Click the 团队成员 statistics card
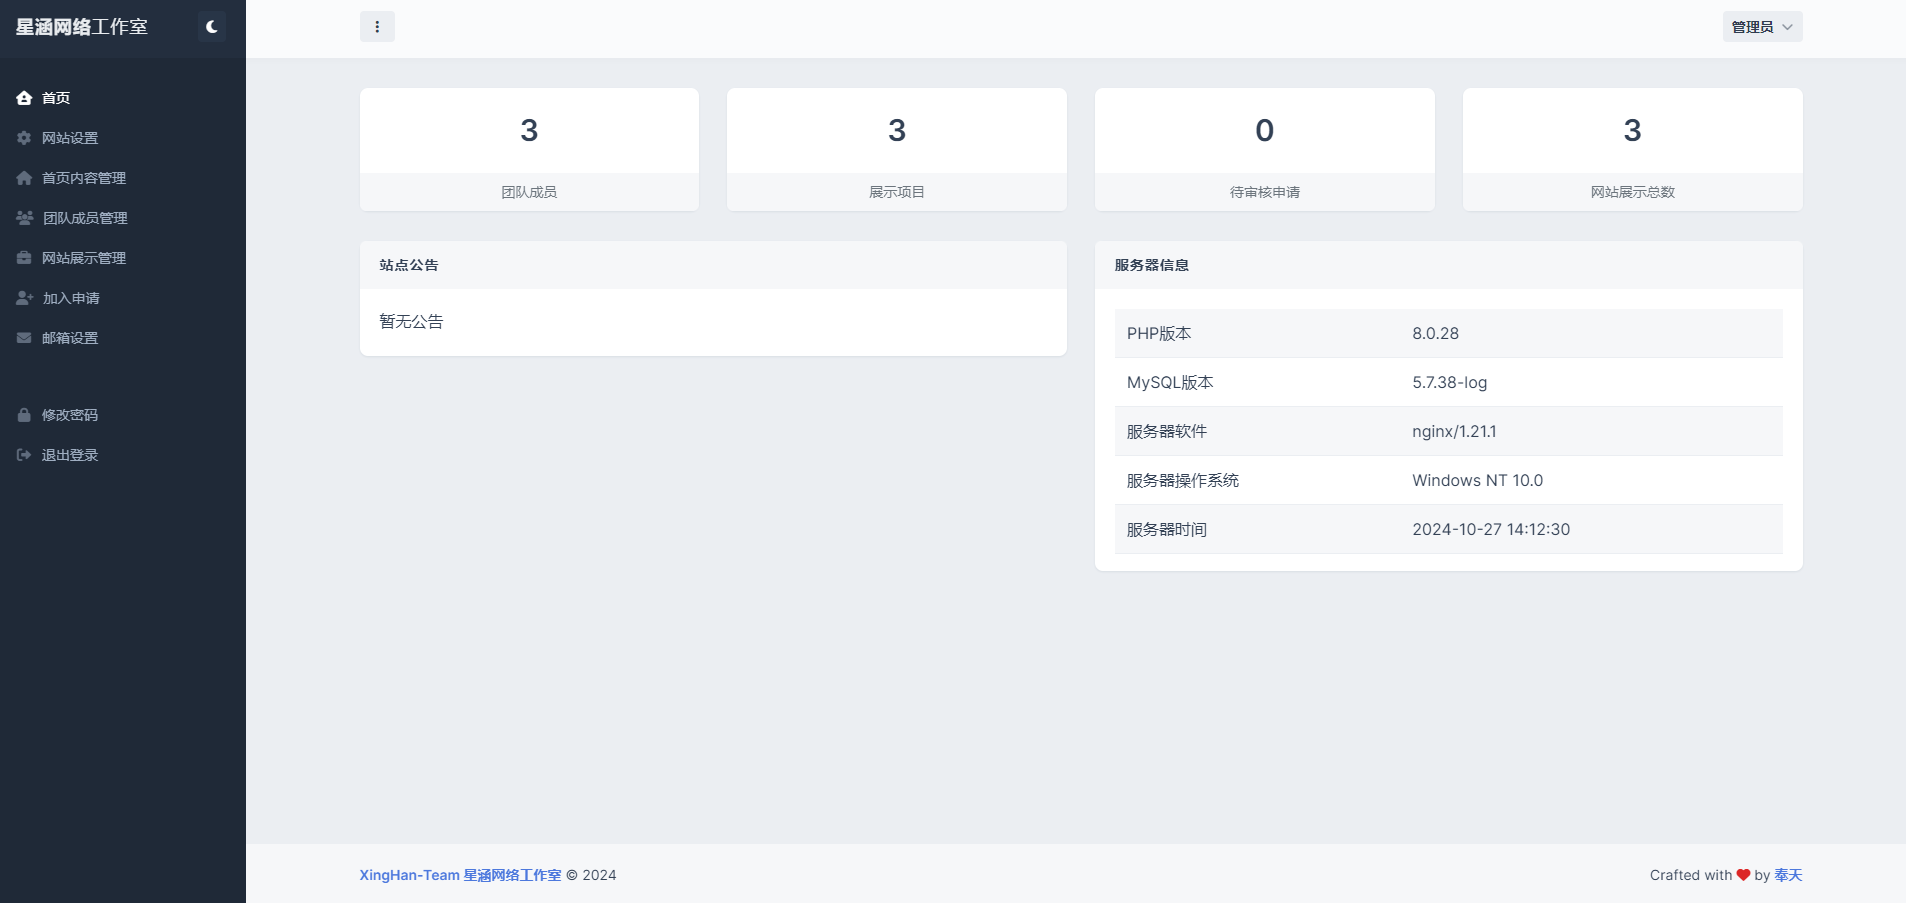The image size is (1906, 903). 529,149
